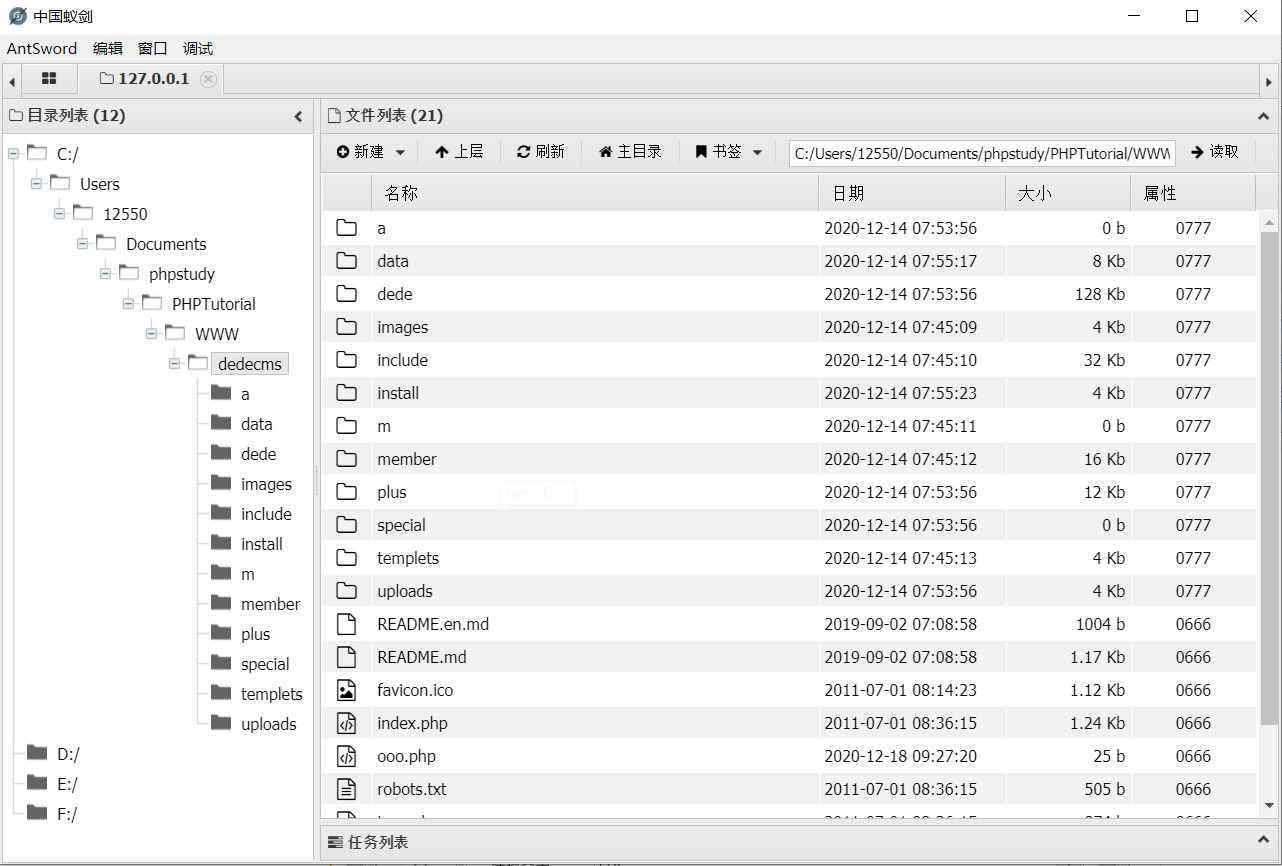Collapse the phpstudy tree node
The width and height of the screenshot is (1282, 866).
[105, 274]
